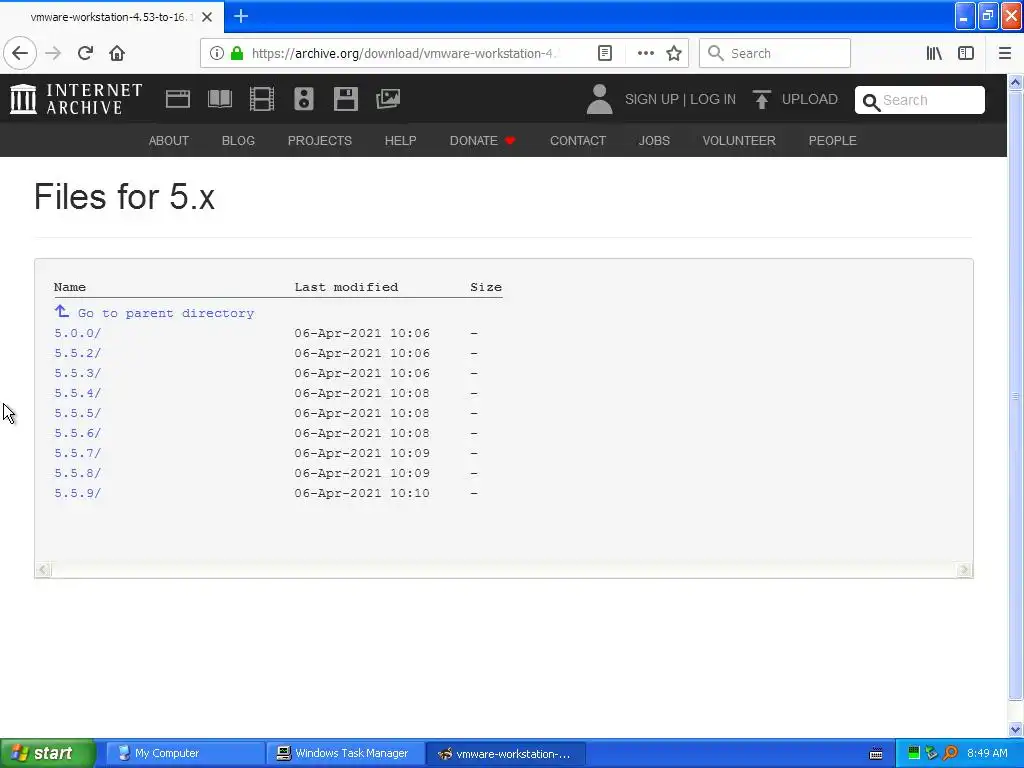This screenshot has width=1024, height=768.
Task: Click the magnifier tray icon
Action: (x=950, y=753)
